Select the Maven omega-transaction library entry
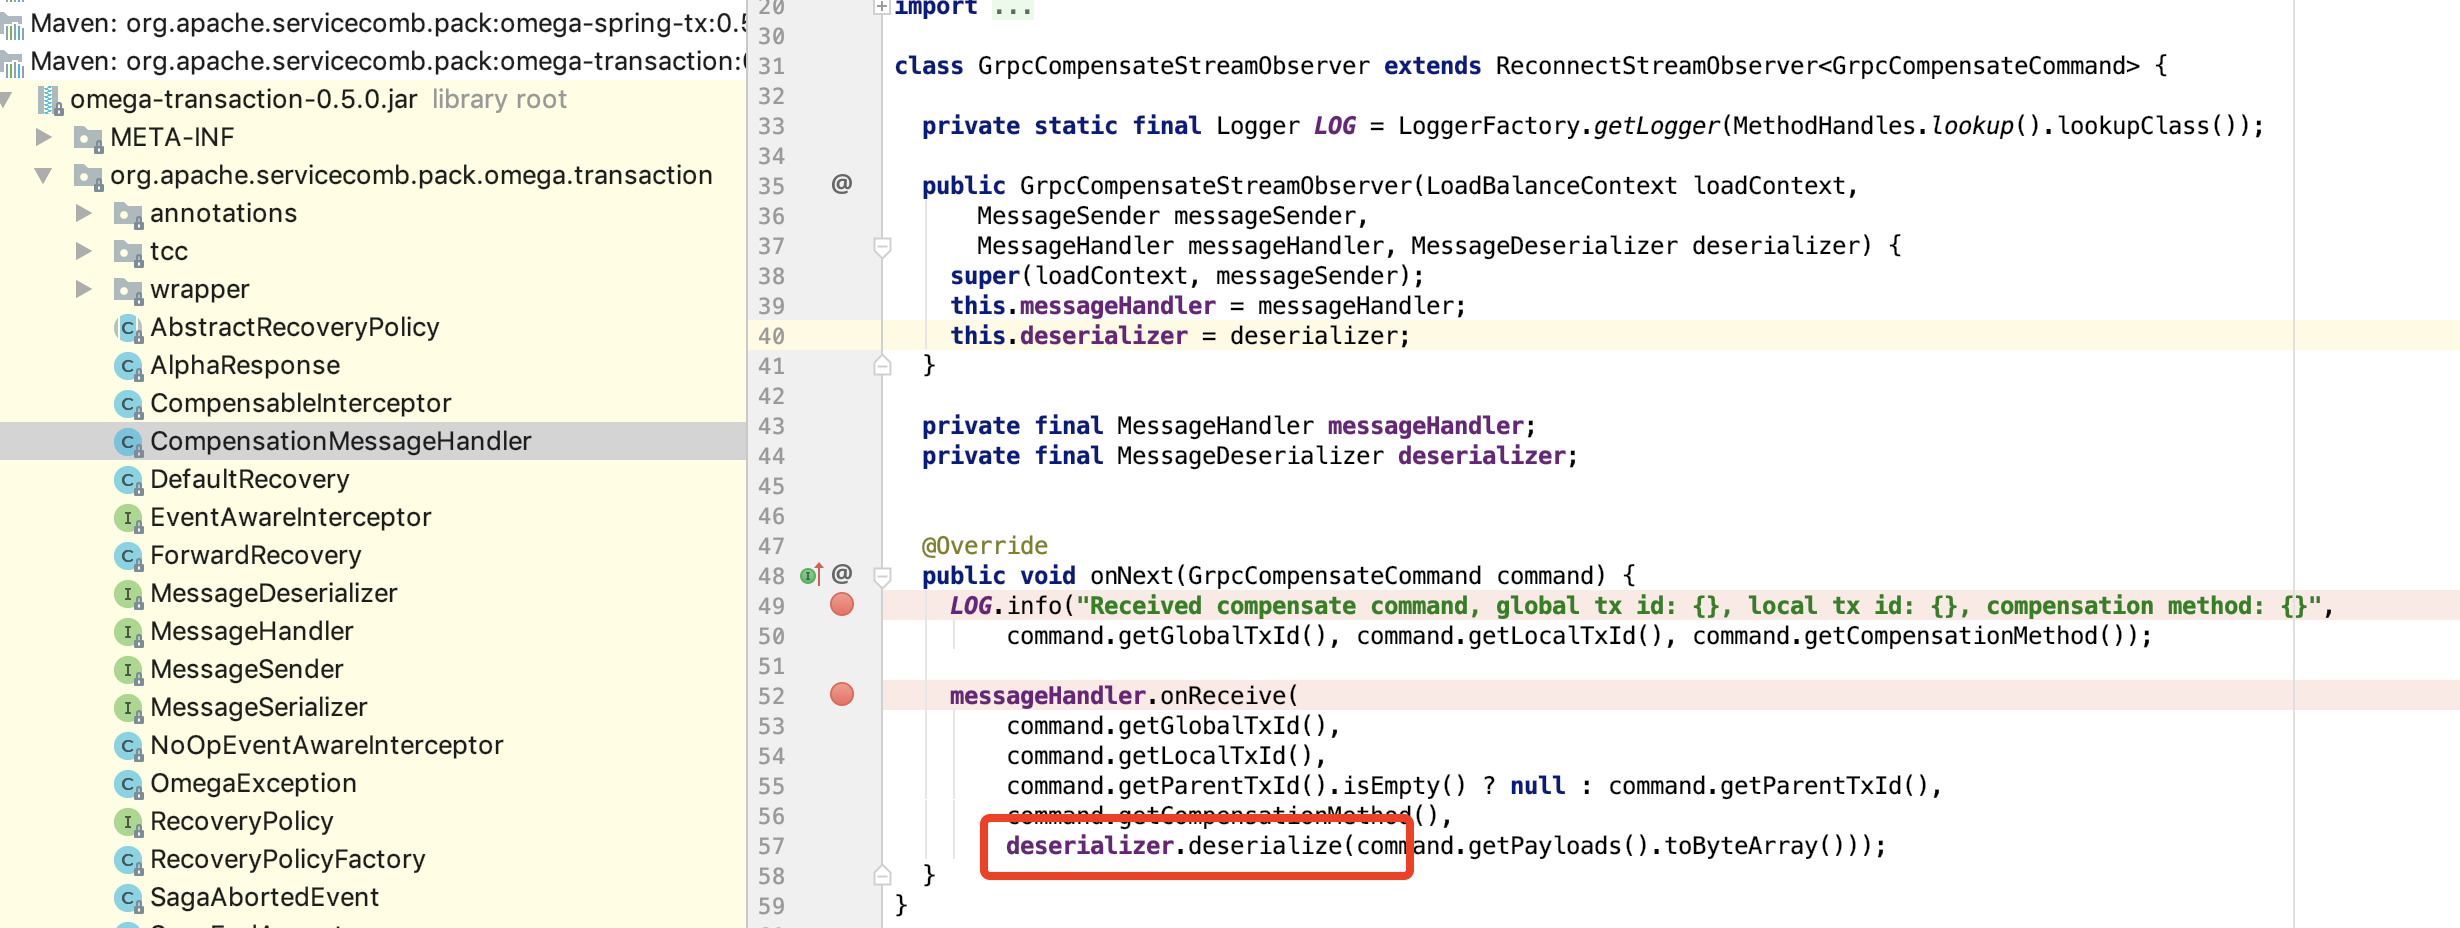This screenshot has height=928, width=2460. (373, 61)
